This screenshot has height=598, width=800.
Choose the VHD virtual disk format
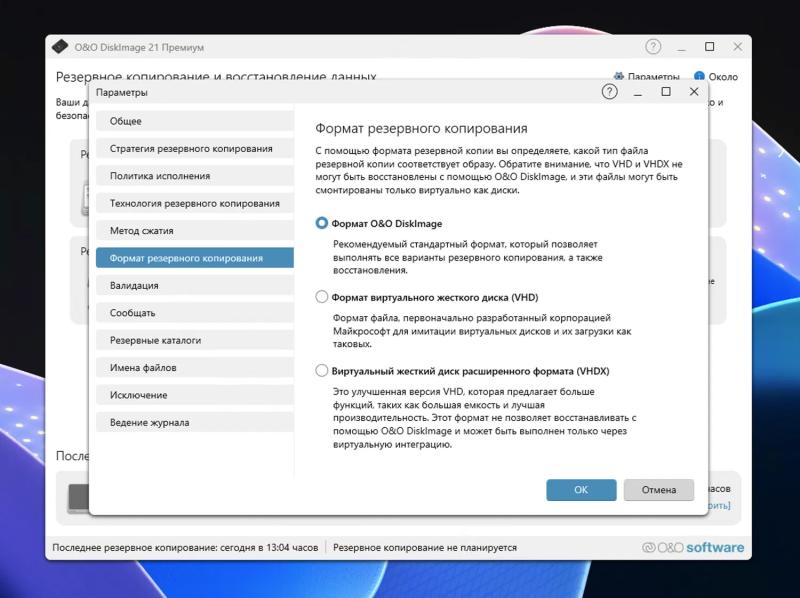point(322,297)
